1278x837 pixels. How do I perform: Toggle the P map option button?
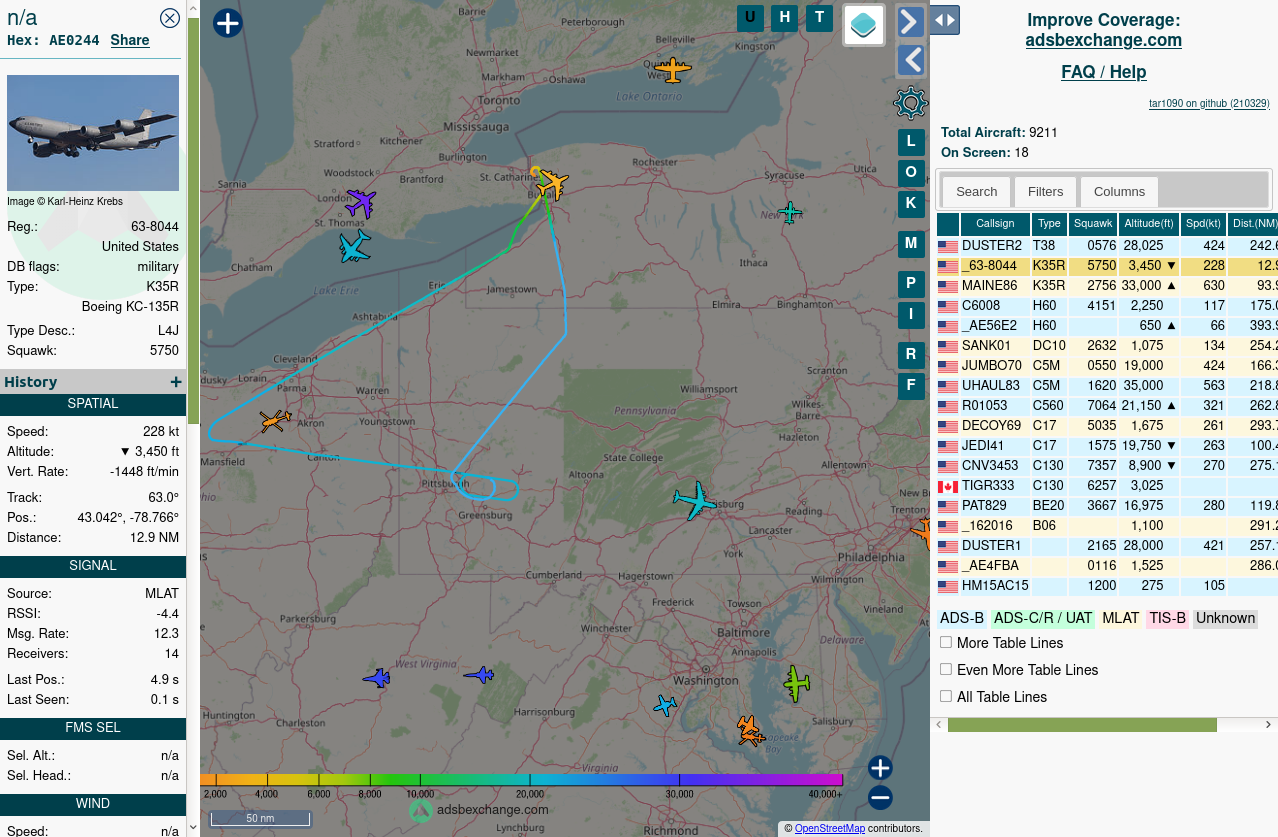coord(911,284)
